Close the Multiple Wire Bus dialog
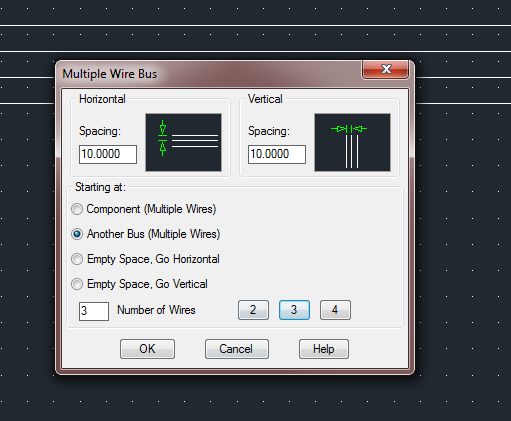Screen dimensions: 511x421 point(385,69)
